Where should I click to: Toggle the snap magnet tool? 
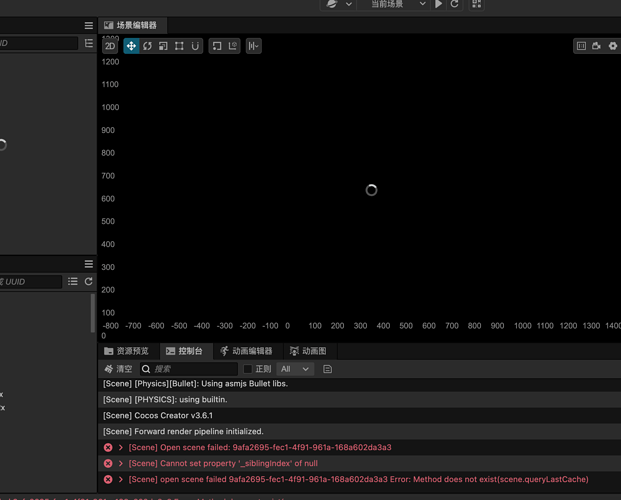click(195, 46)
